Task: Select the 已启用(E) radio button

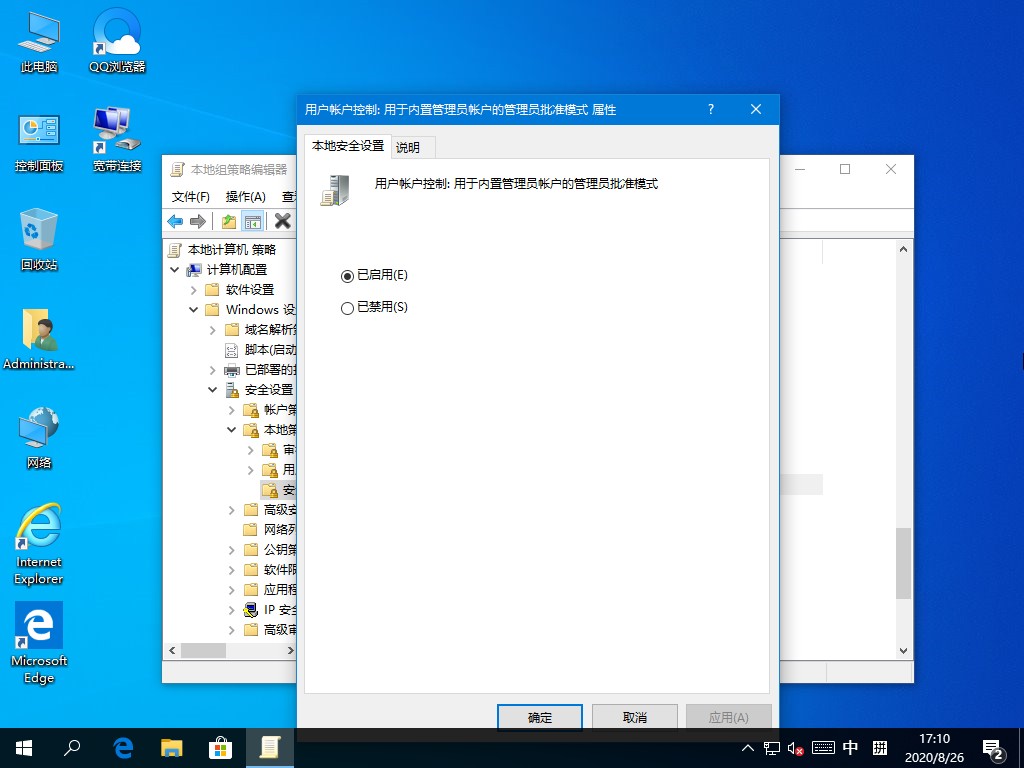Action: click(348, 276)
